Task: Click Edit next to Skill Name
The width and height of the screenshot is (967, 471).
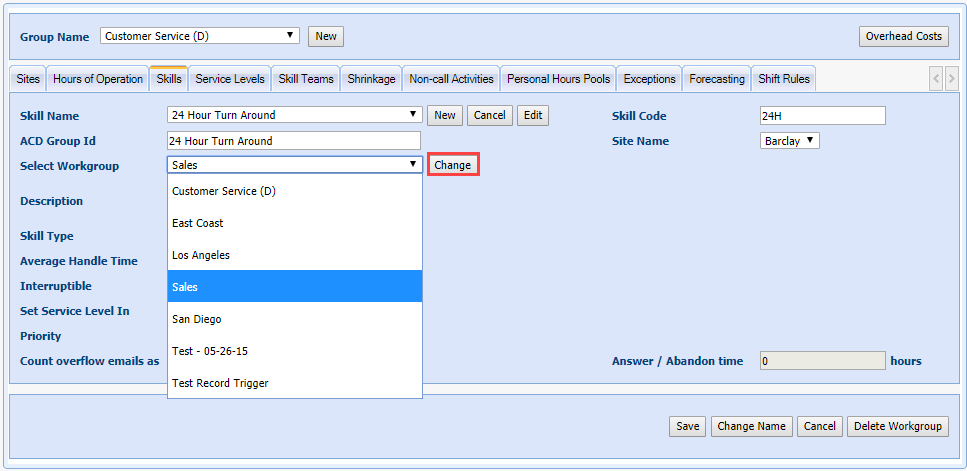Action: coord(533,115)
